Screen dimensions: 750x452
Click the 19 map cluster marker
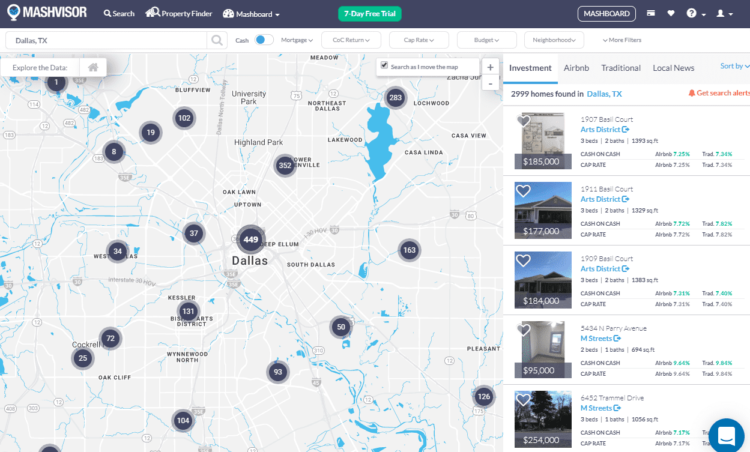[151, 132]
